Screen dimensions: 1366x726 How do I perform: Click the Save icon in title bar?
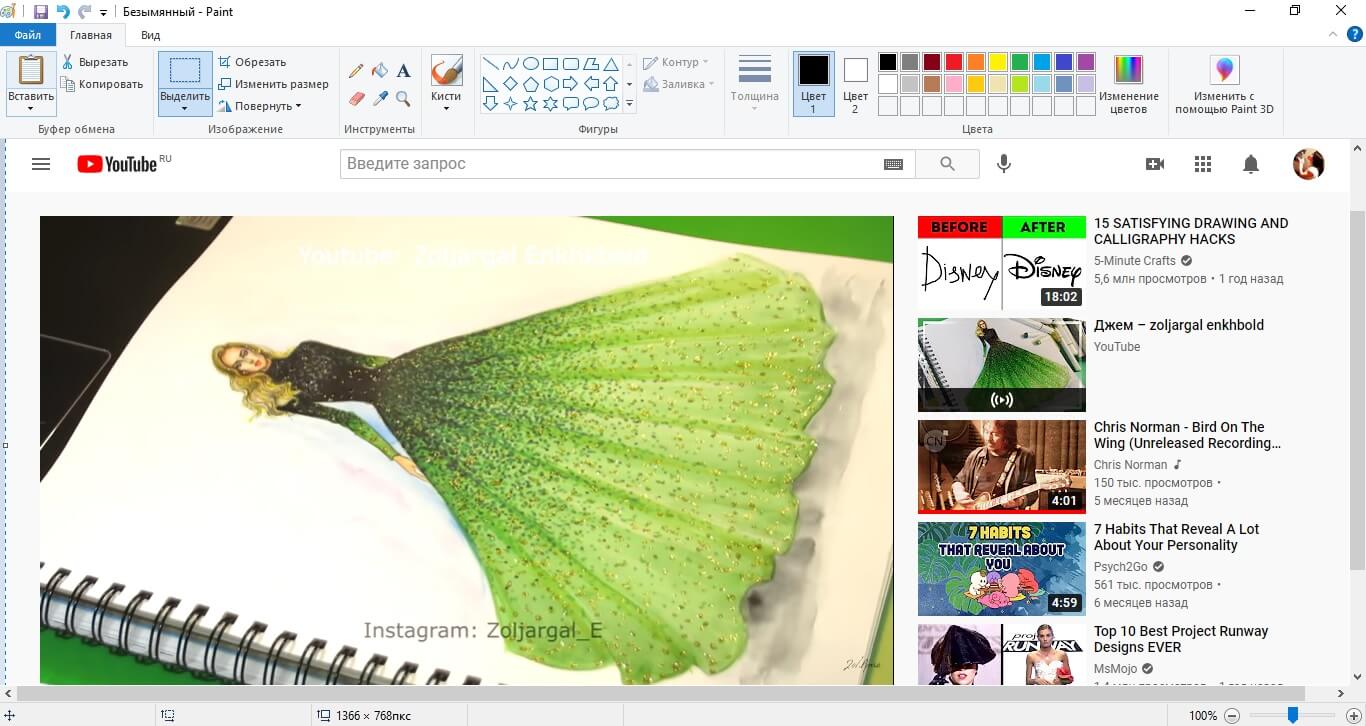tap(41, 12)
